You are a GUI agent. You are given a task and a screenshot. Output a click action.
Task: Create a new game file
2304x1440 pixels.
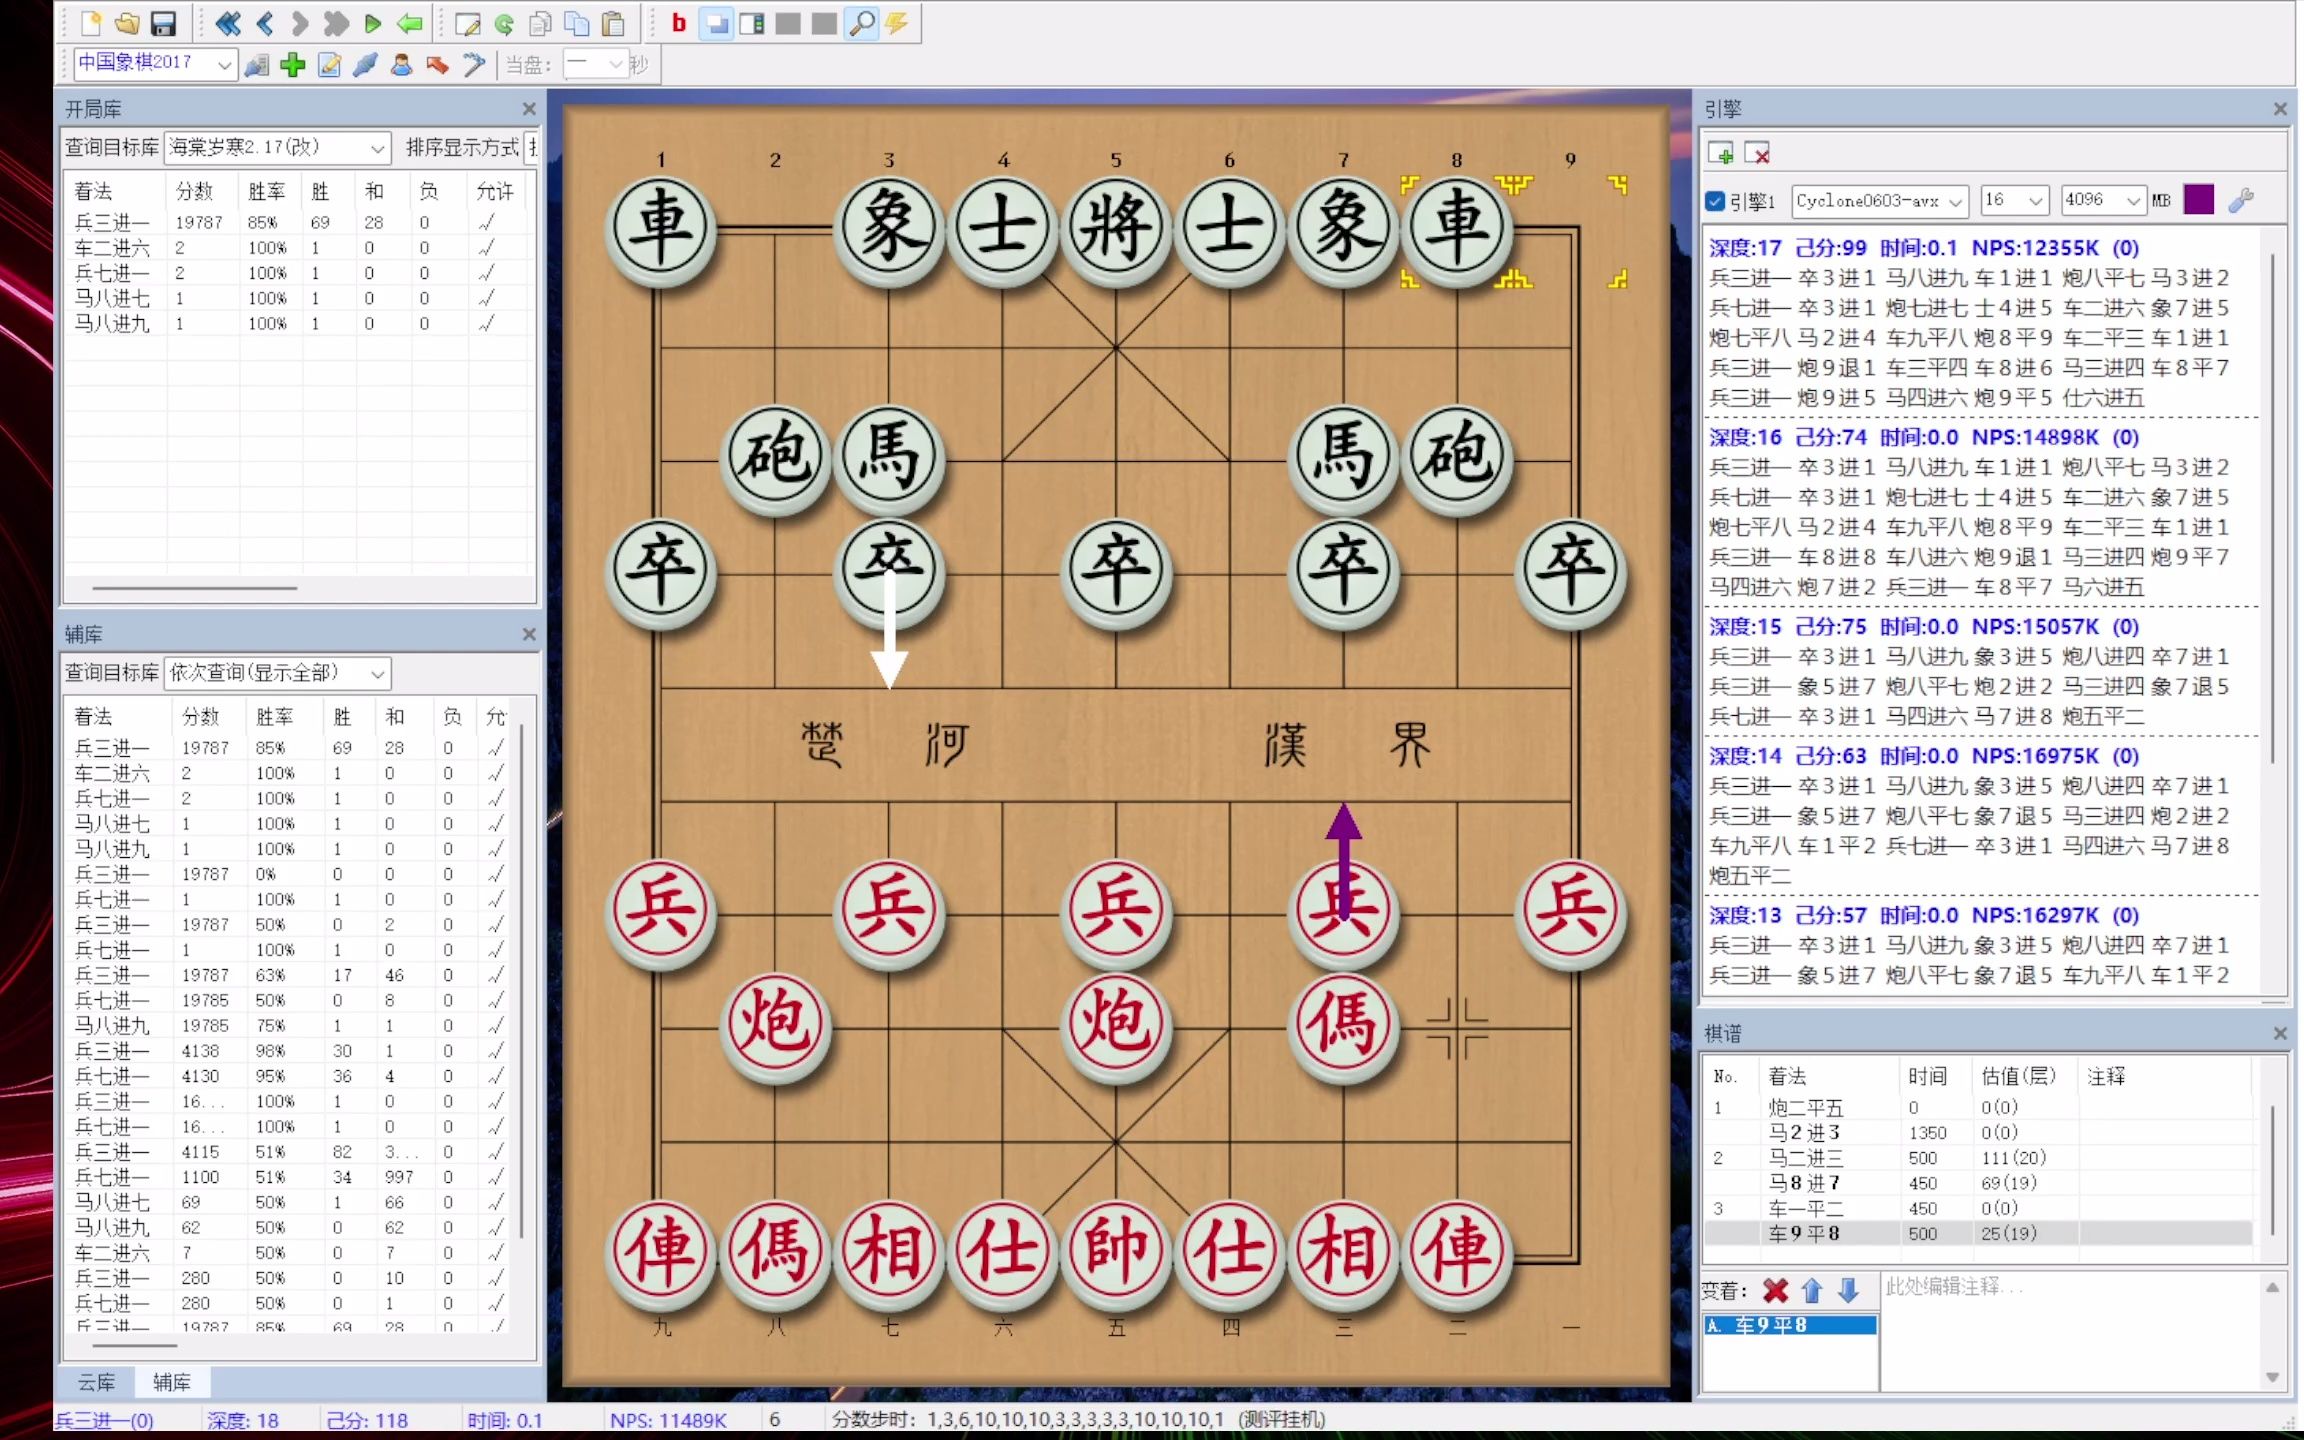coord(91,23)
